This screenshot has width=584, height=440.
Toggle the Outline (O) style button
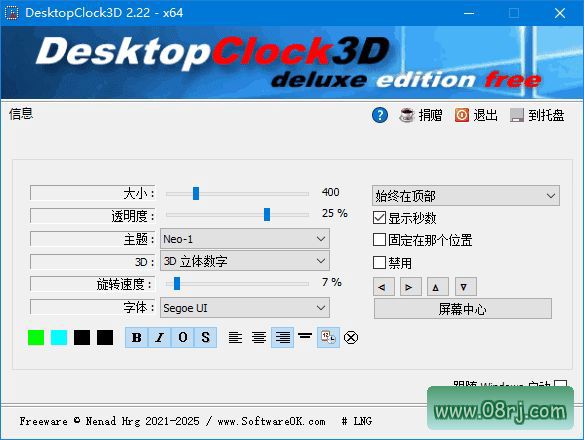click(182, 338)
